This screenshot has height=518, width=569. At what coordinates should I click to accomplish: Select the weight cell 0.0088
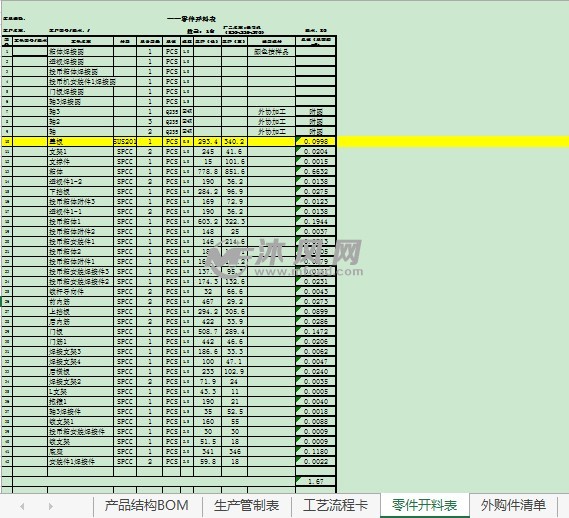pos(316,421)
